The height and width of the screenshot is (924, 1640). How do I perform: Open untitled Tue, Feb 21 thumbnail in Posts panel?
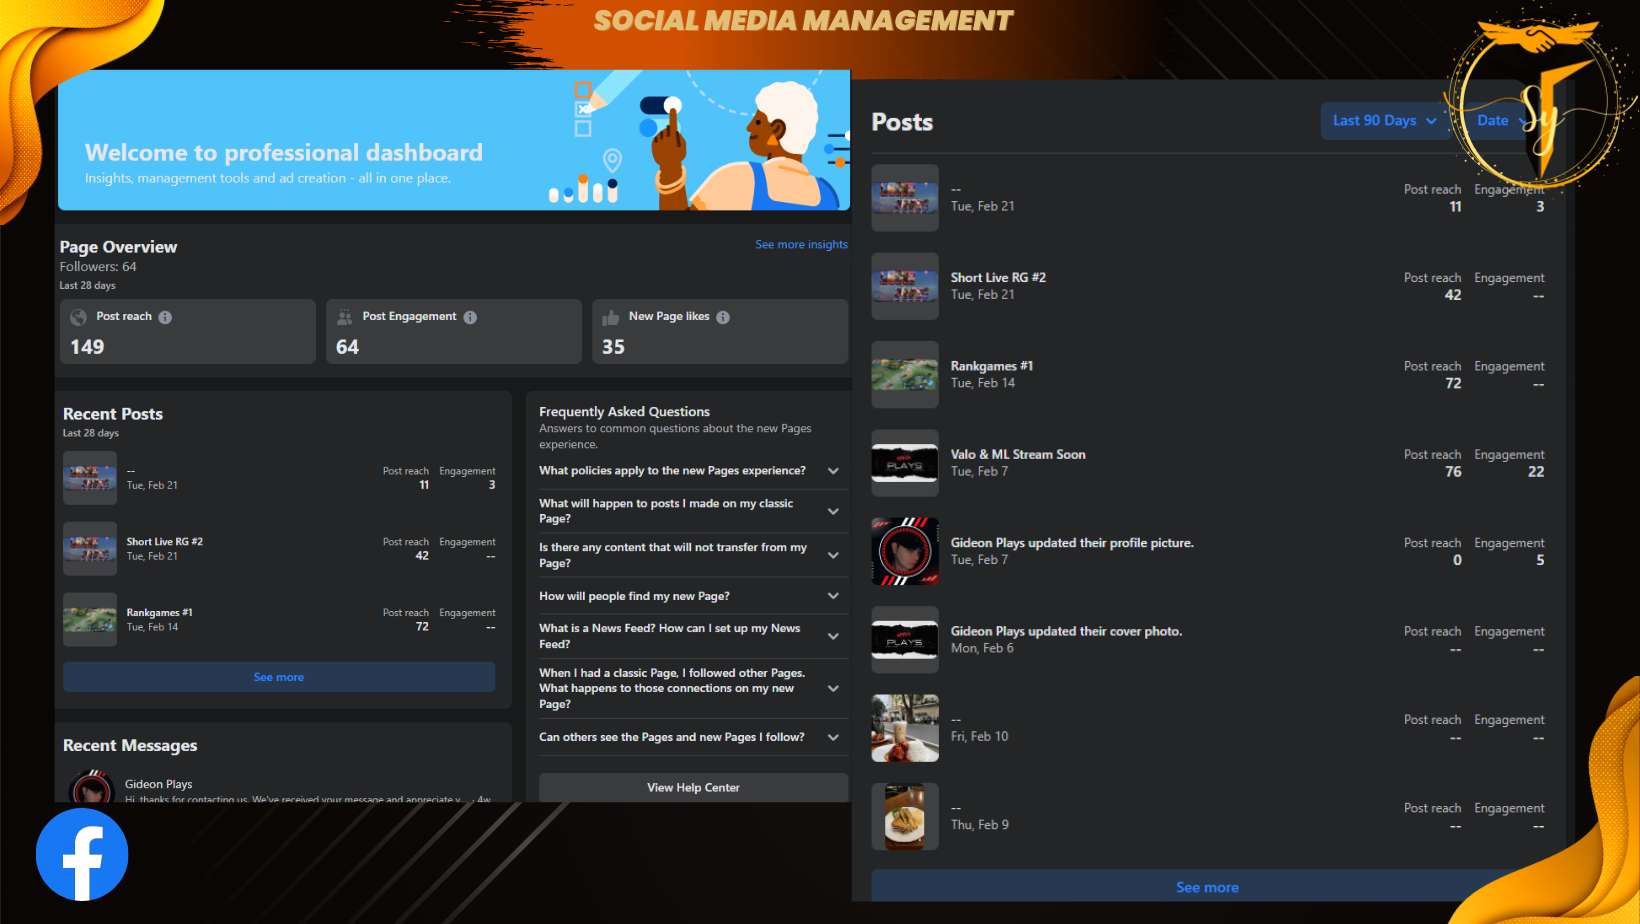point(905,198)
